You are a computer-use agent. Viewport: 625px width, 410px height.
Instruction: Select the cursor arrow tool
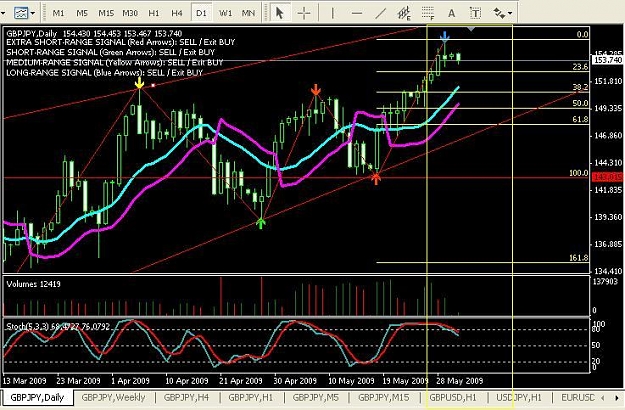[x=279, y=13]
